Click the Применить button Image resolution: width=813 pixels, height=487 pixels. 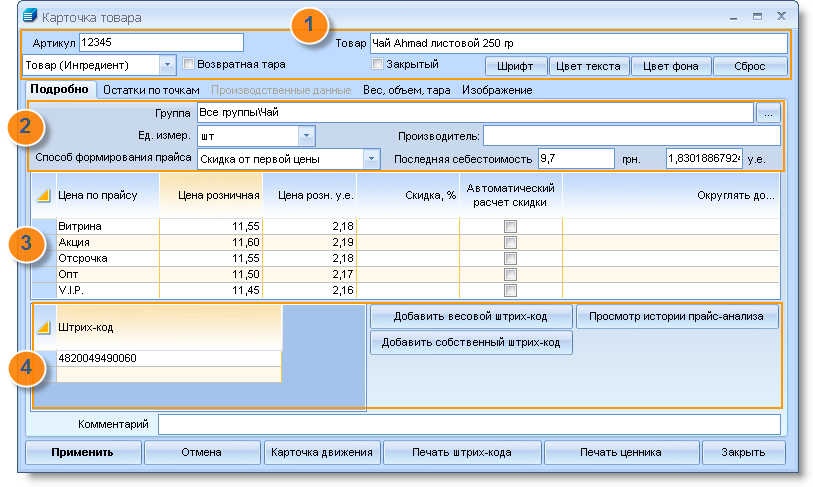82,452
